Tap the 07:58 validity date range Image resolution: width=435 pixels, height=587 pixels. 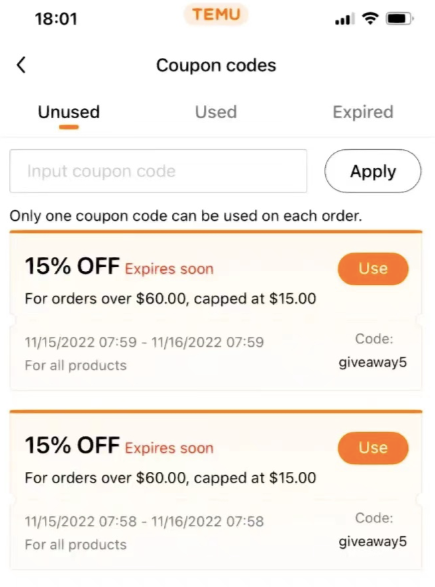click(x=144, y=521)
